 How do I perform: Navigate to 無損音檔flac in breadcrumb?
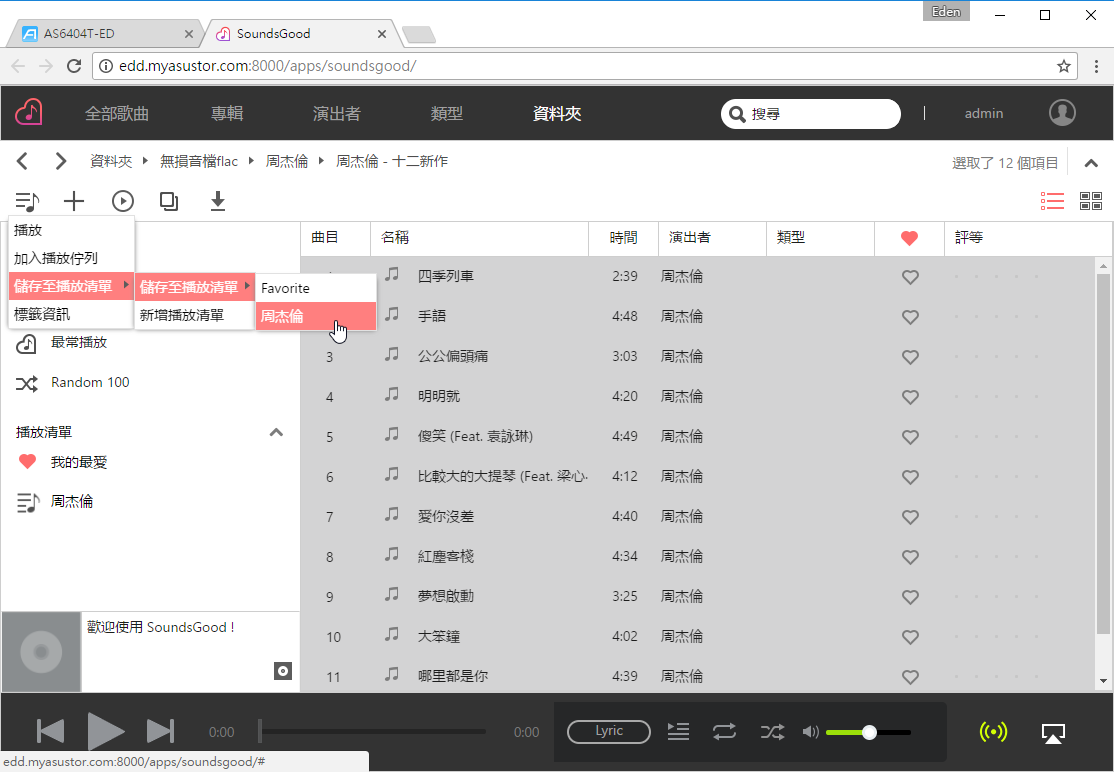tap(199, 161)
